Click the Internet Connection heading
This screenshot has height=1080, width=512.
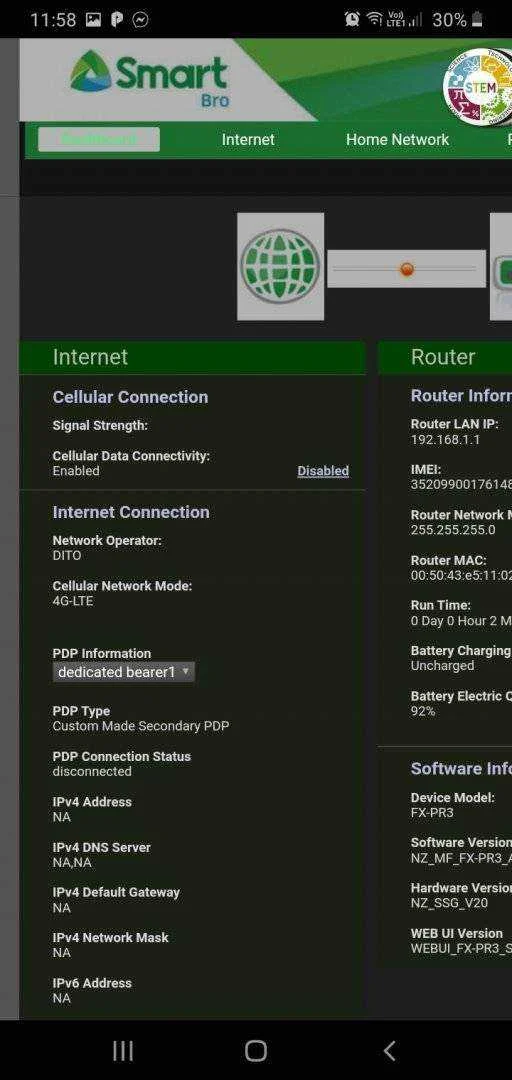[131, 512]
